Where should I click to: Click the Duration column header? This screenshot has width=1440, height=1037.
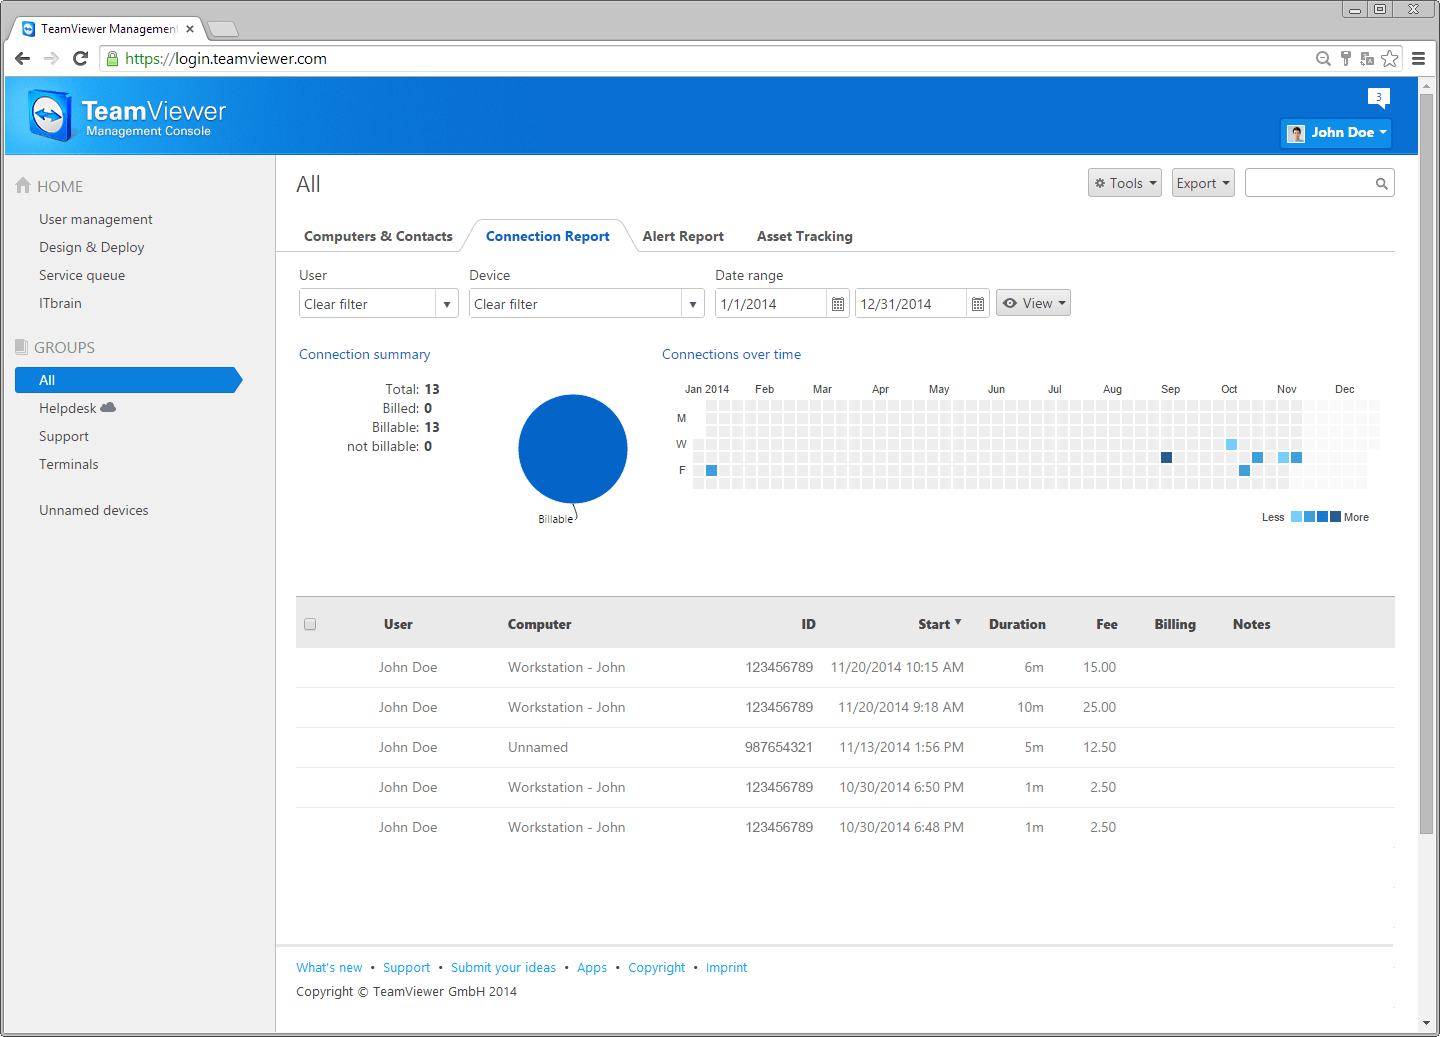point(1017,624)
